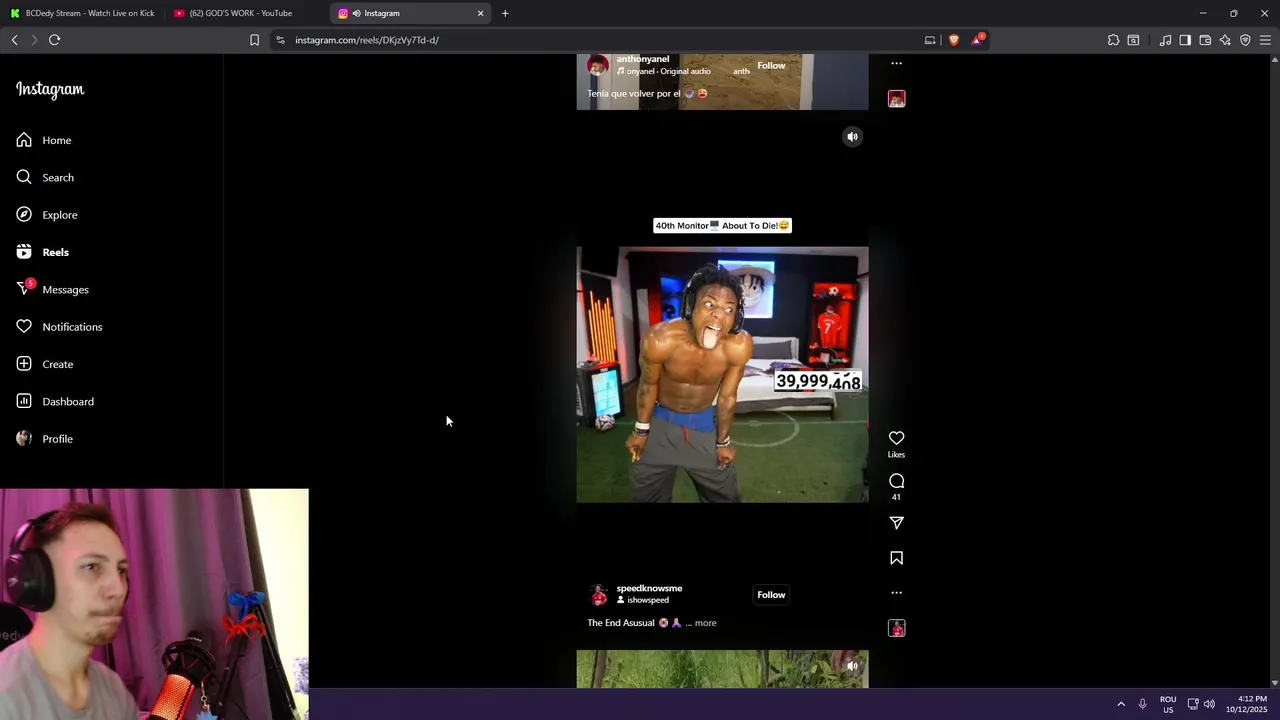Go back in browser history
This screenshot has width=1280, height=720.
click(x=15, y=40)
